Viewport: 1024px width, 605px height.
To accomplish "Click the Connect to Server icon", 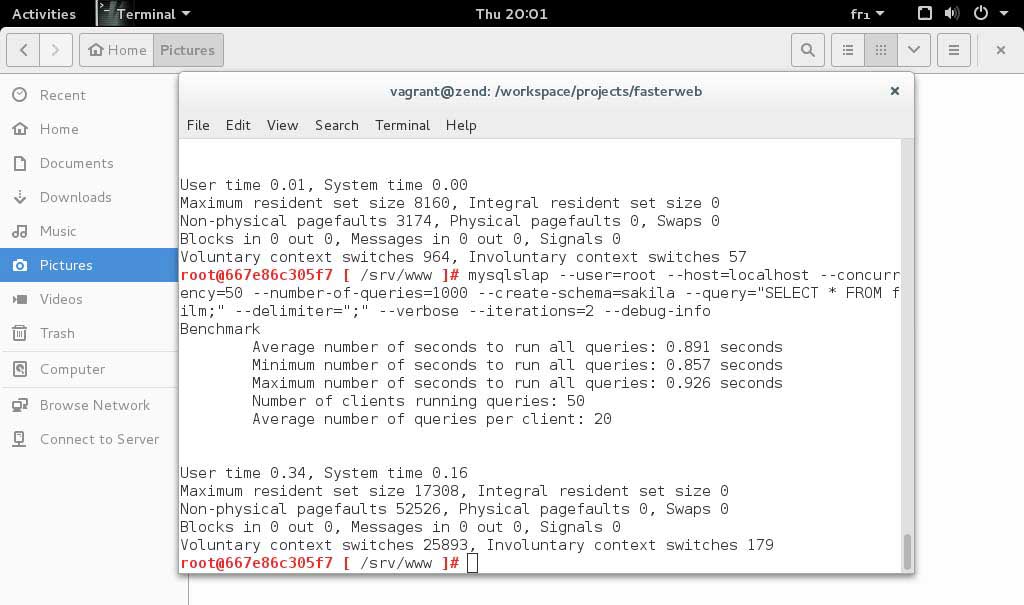I will click(20, 439).
